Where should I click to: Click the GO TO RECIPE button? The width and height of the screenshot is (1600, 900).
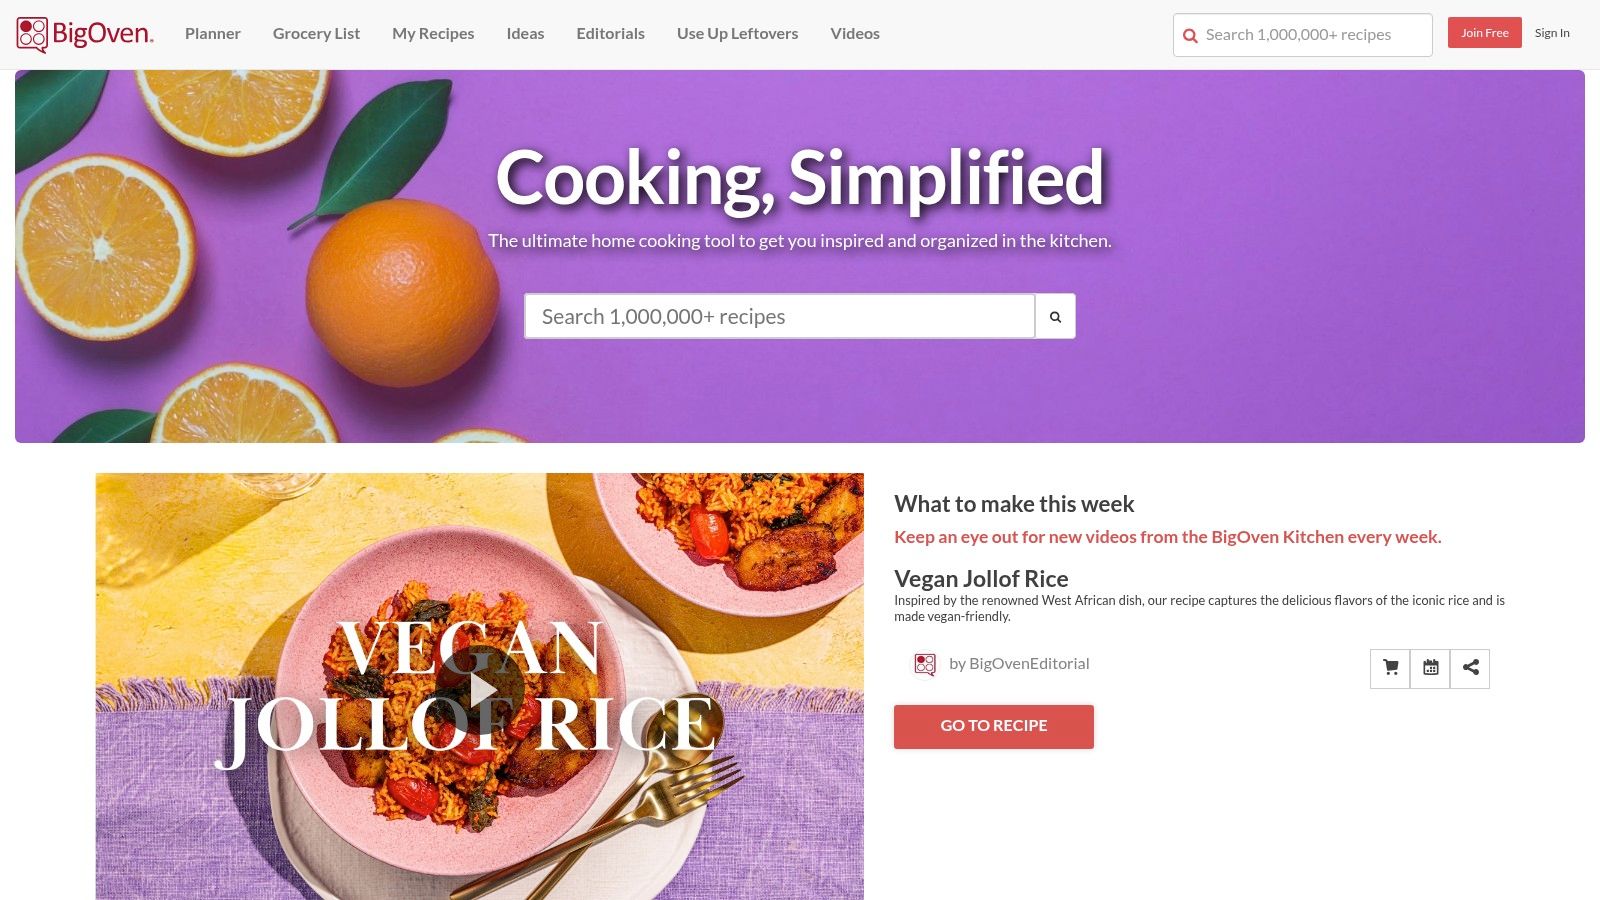tap(994, 726)
